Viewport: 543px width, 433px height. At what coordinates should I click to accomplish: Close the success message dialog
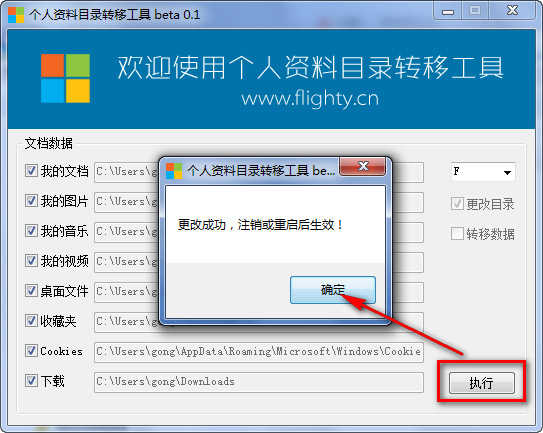pos(363,166)
